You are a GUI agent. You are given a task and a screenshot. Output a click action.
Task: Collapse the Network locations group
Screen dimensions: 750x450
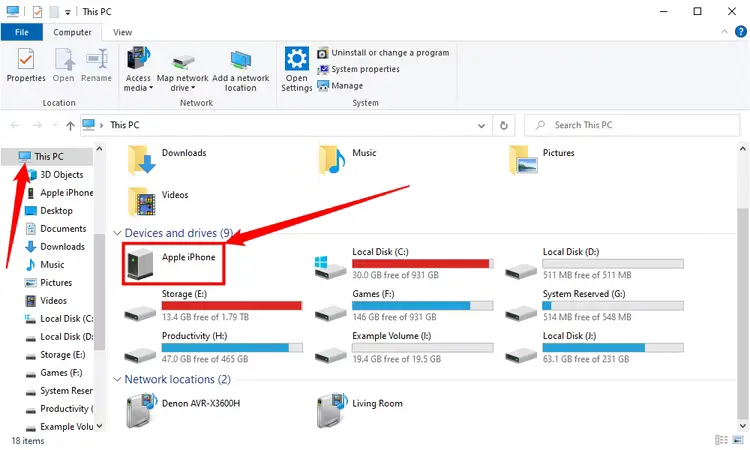coord(117,379)
